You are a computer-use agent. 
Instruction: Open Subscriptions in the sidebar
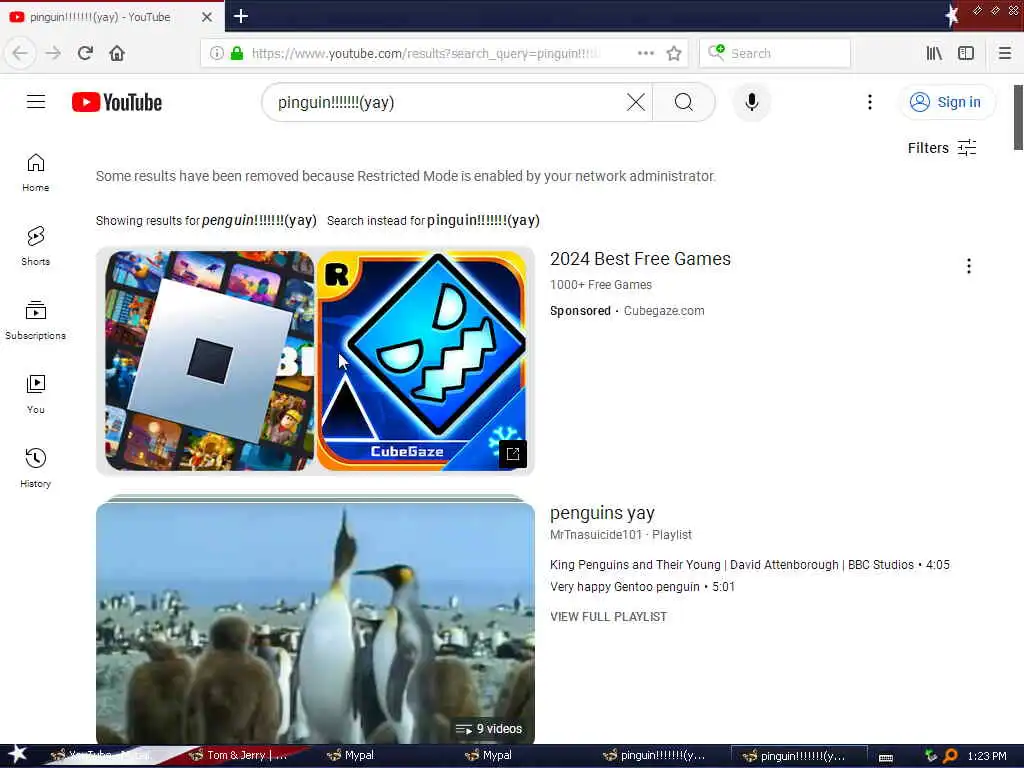tap(36, 320)
